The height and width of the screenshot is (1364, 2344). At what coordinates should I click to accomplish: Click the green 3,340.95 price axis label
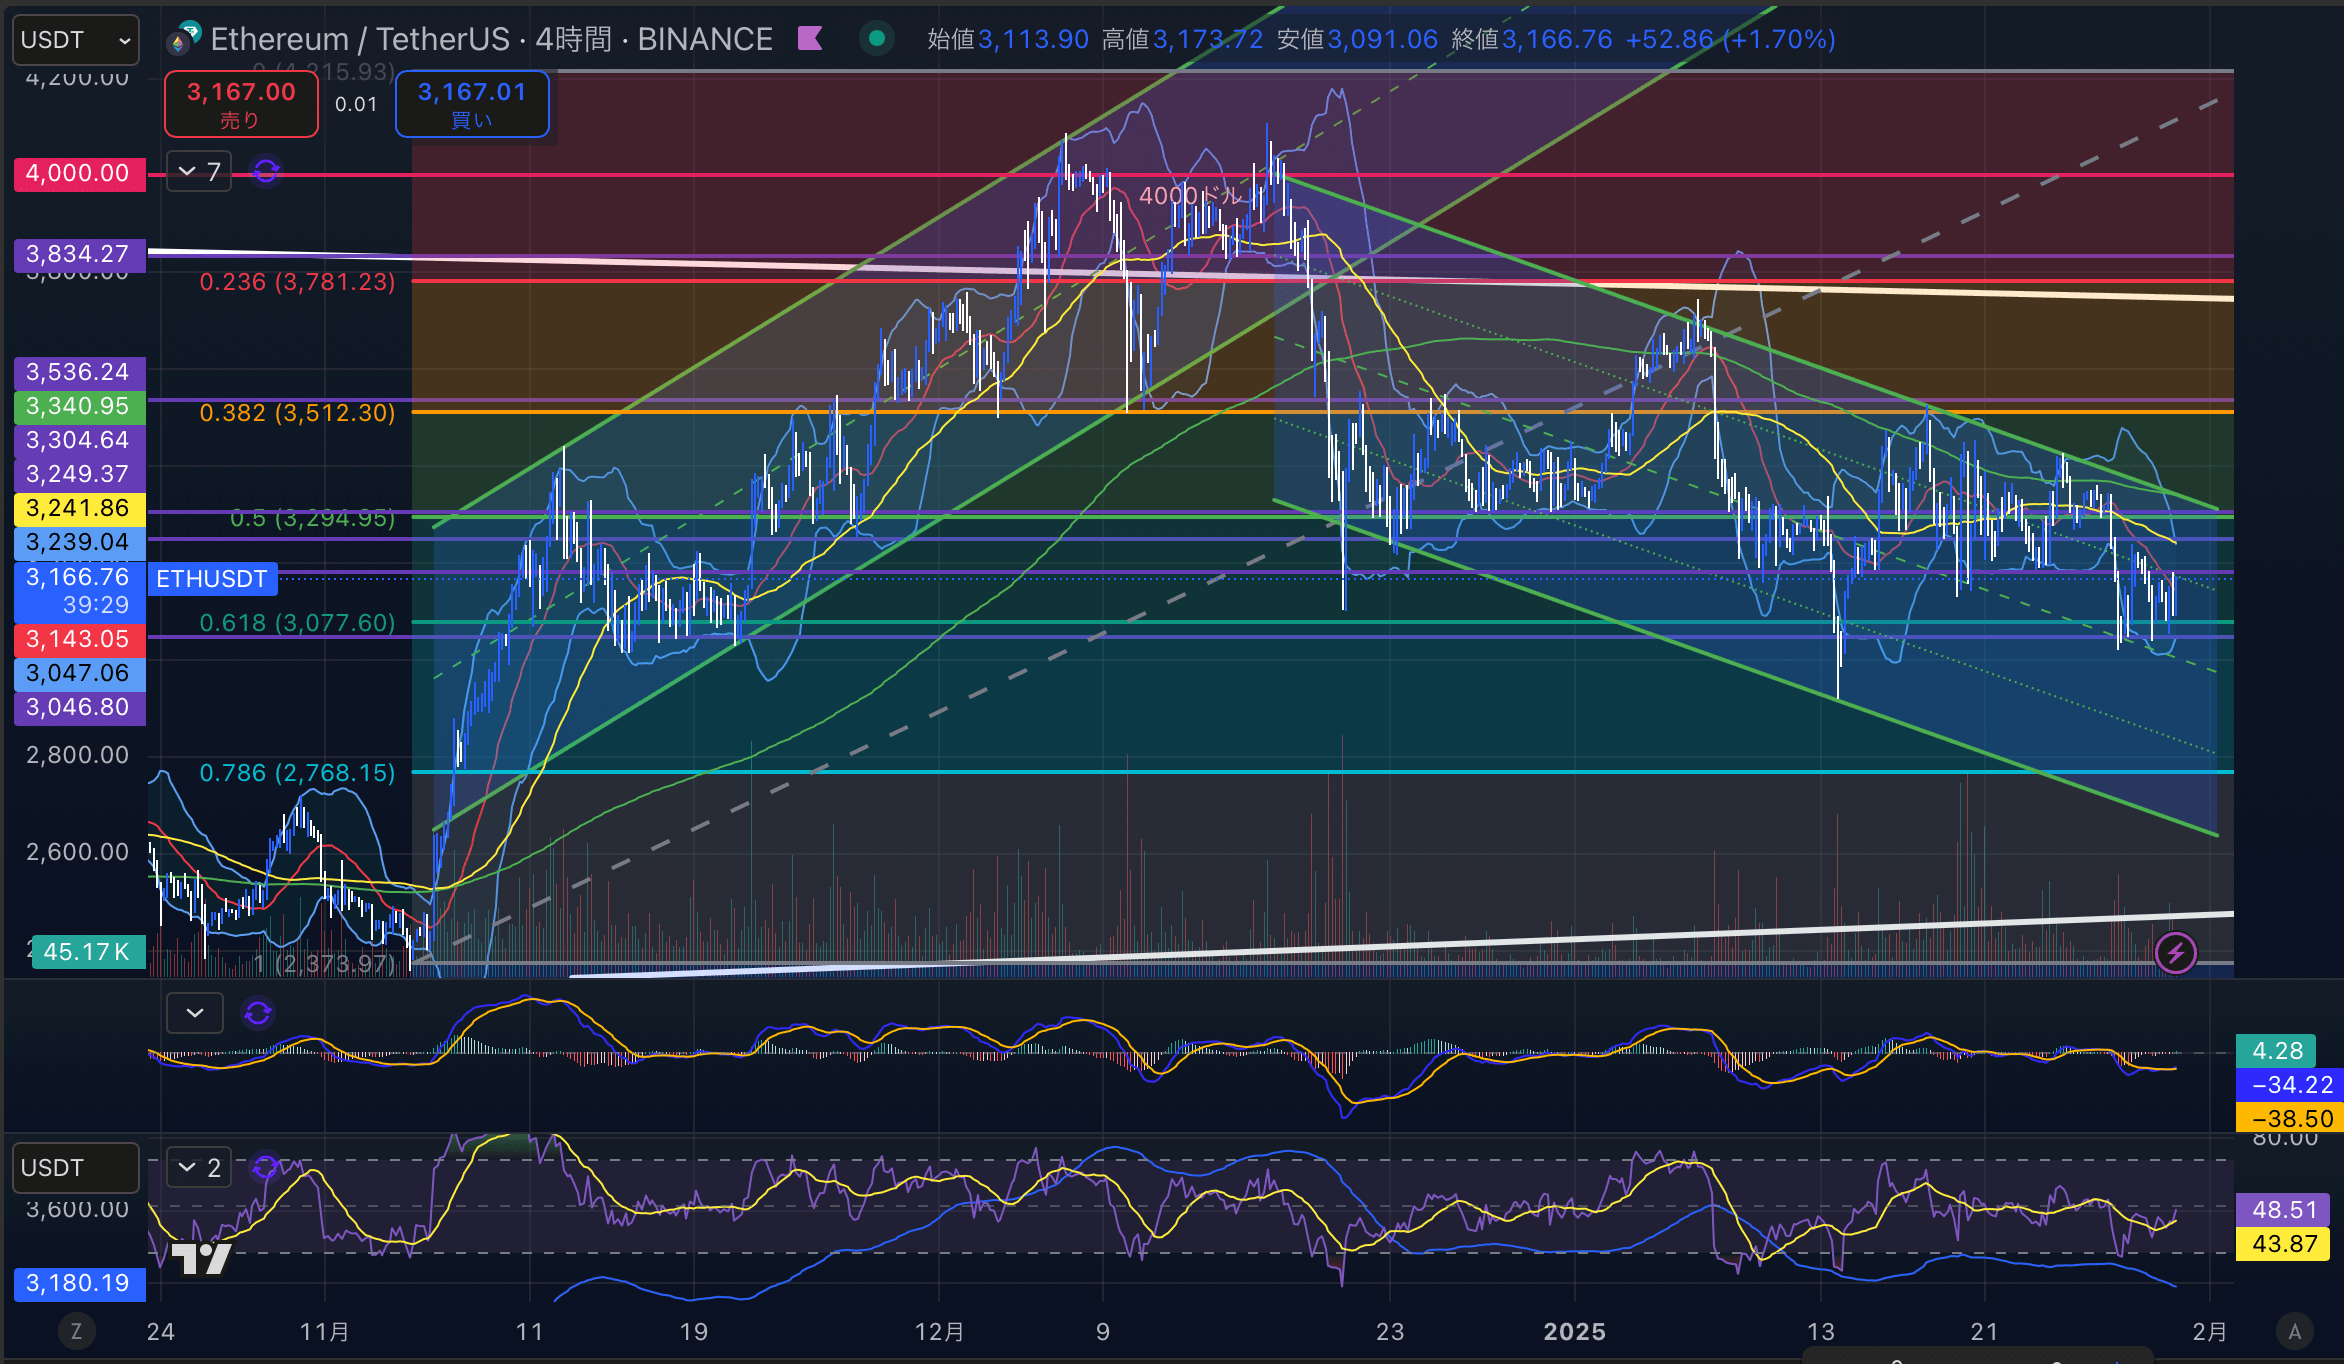pos(78,407)
